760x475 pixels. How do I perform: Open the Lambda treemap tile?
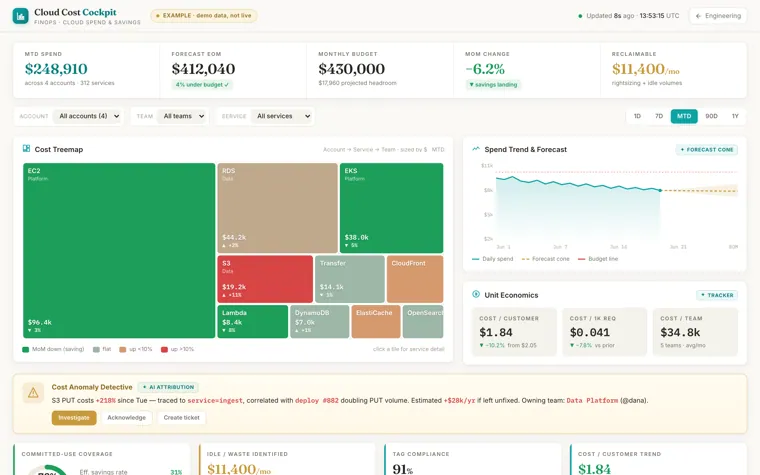click(x=253, y=321)
